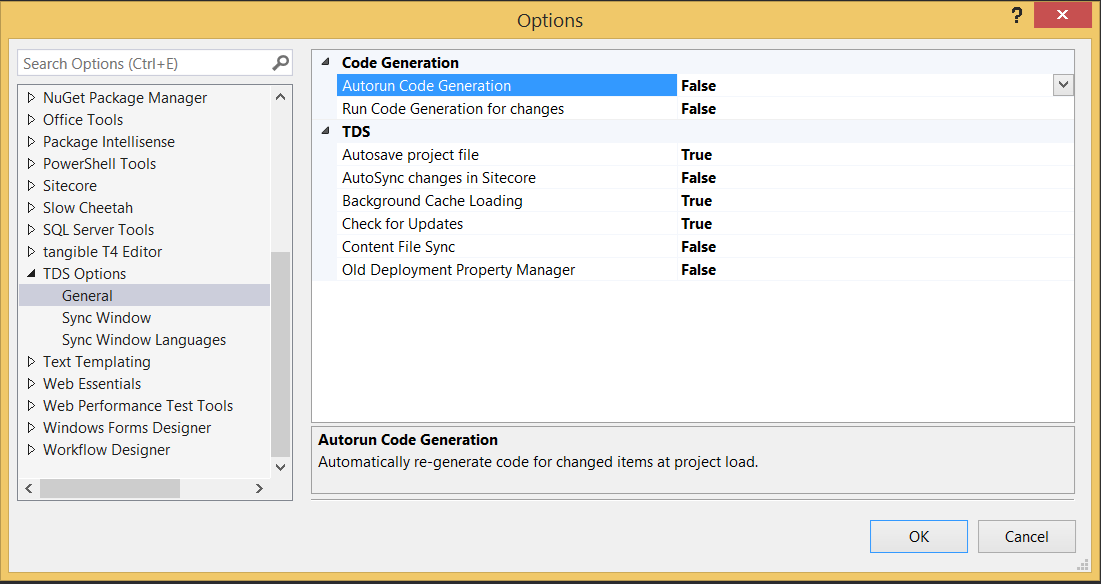Viewport: 1101px width, 584px height.
Task: Select the Content File Sync property
Action: tap(398, 247)
